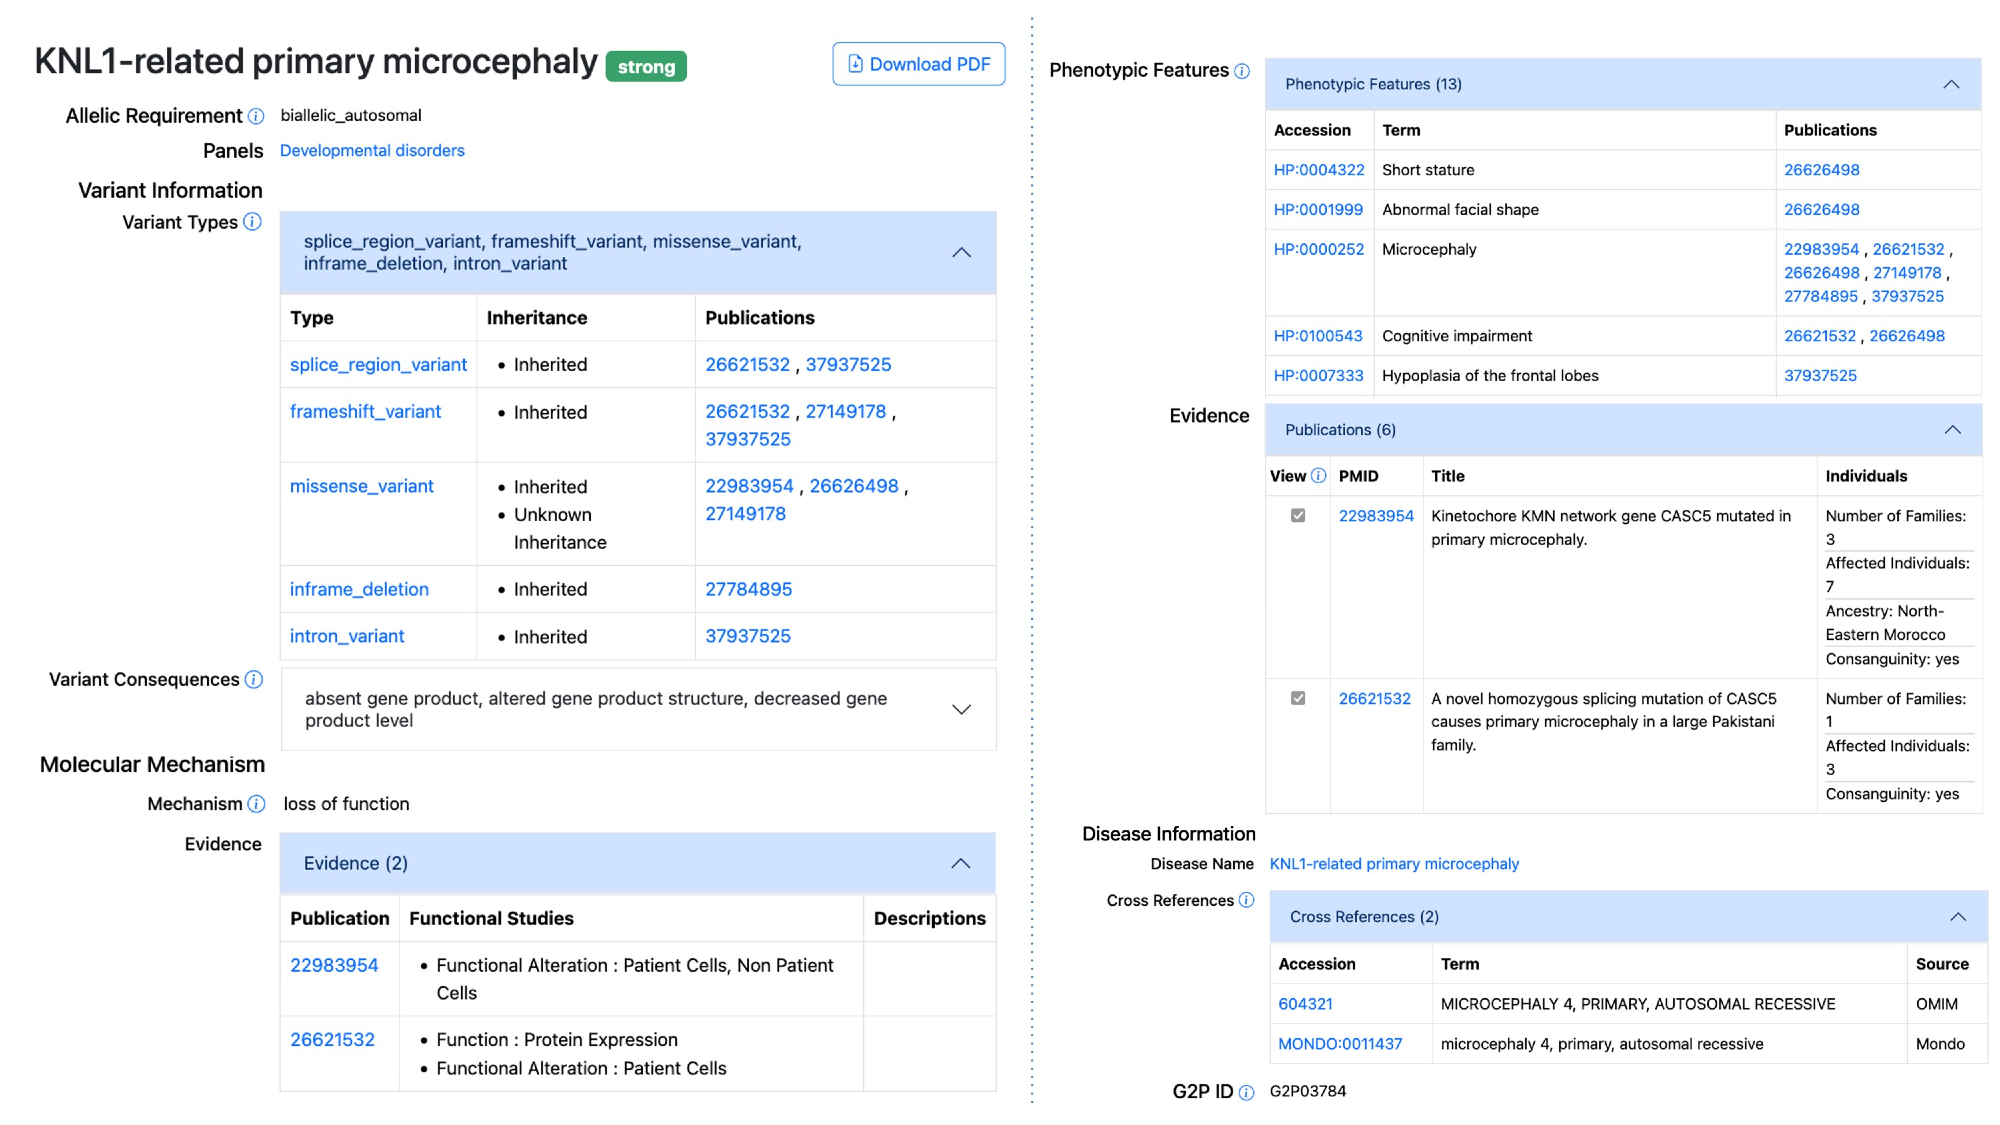This screenshot has width=2000, height=1125.
Task: Click info icon next to Mechanism
Action: [256, 804]
